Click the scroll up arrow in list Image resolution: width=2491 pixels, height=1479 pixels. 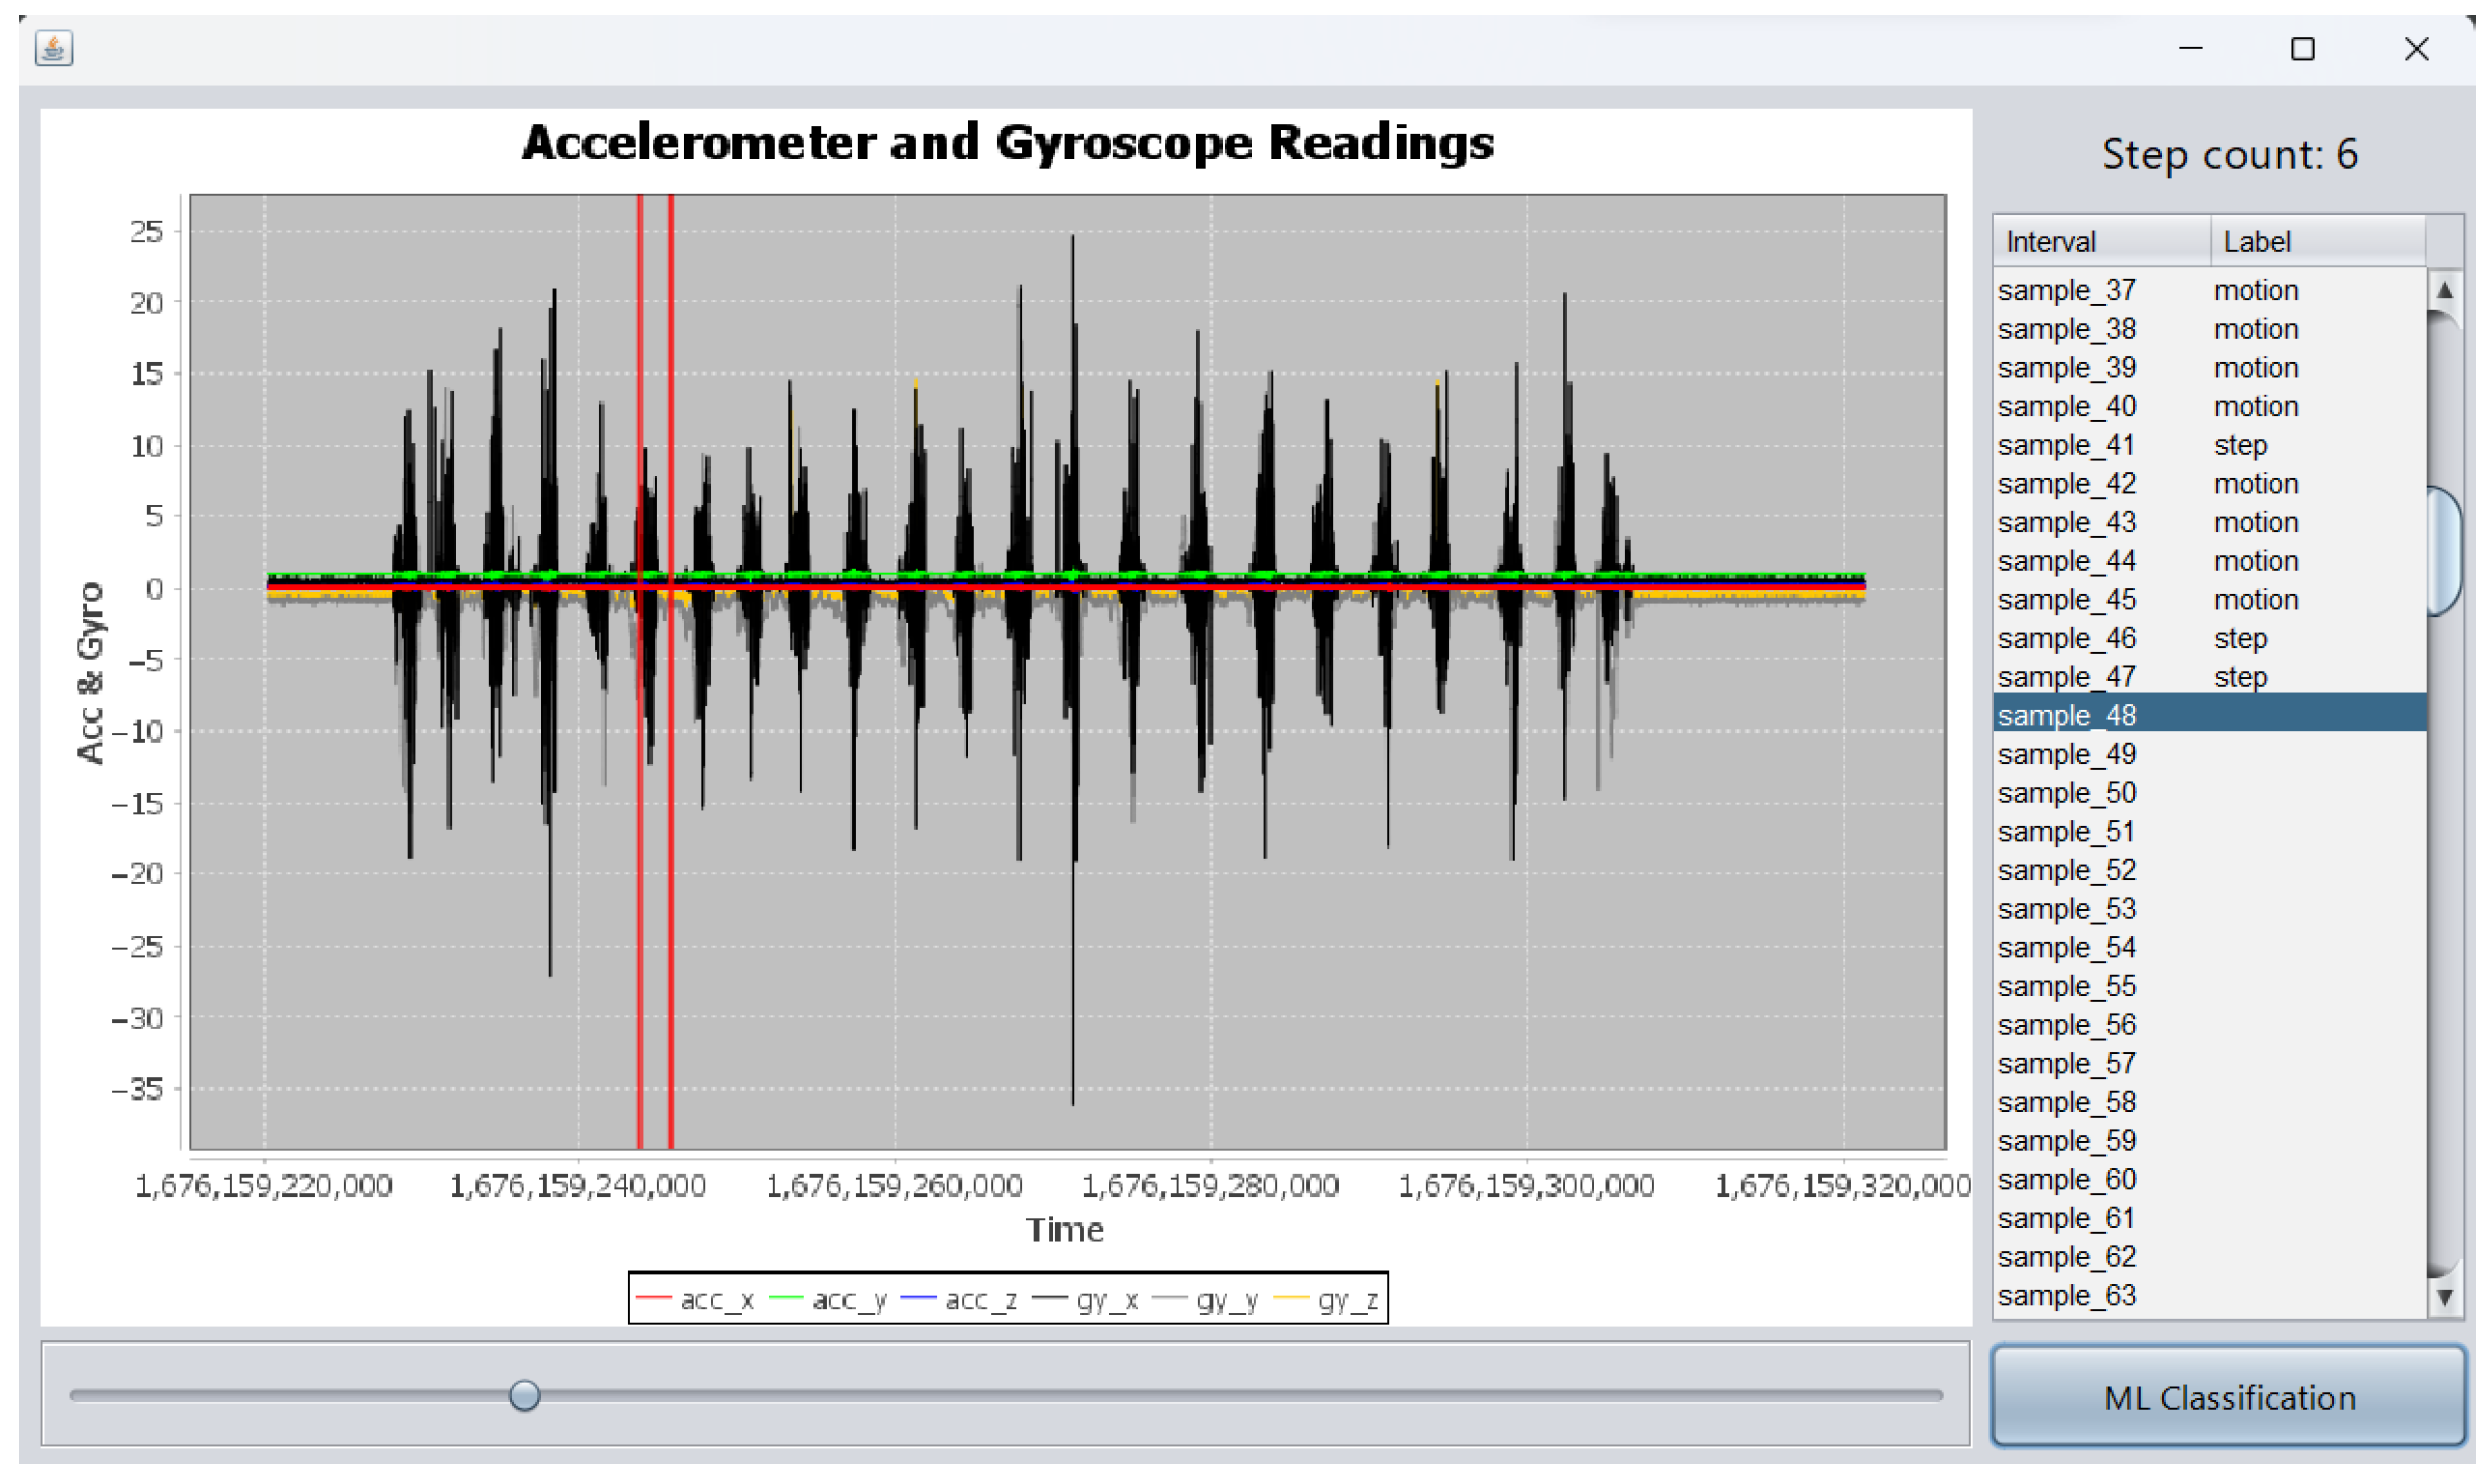point(2444,291)
